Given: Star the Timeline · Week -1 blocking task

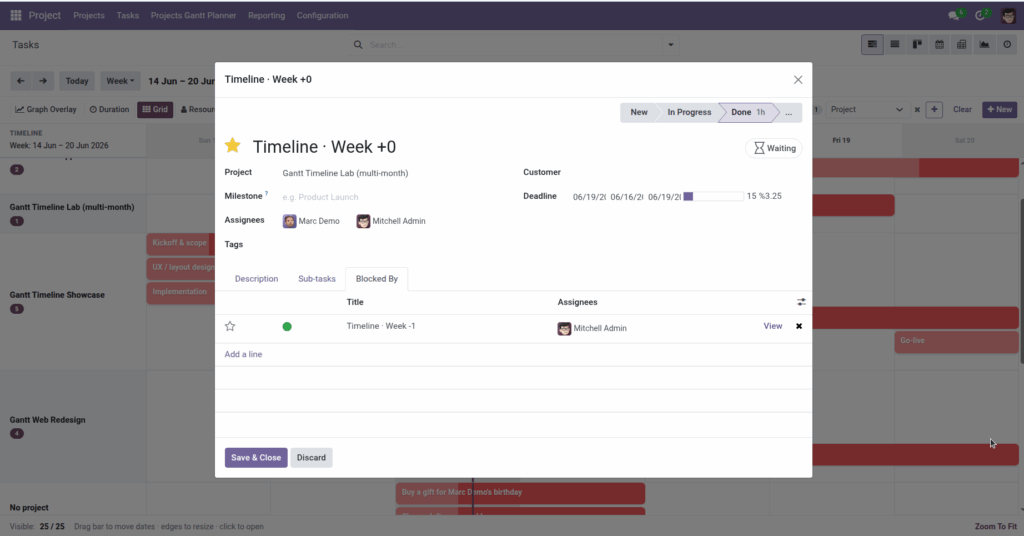Looking at the screenshot, I should 230,326.
